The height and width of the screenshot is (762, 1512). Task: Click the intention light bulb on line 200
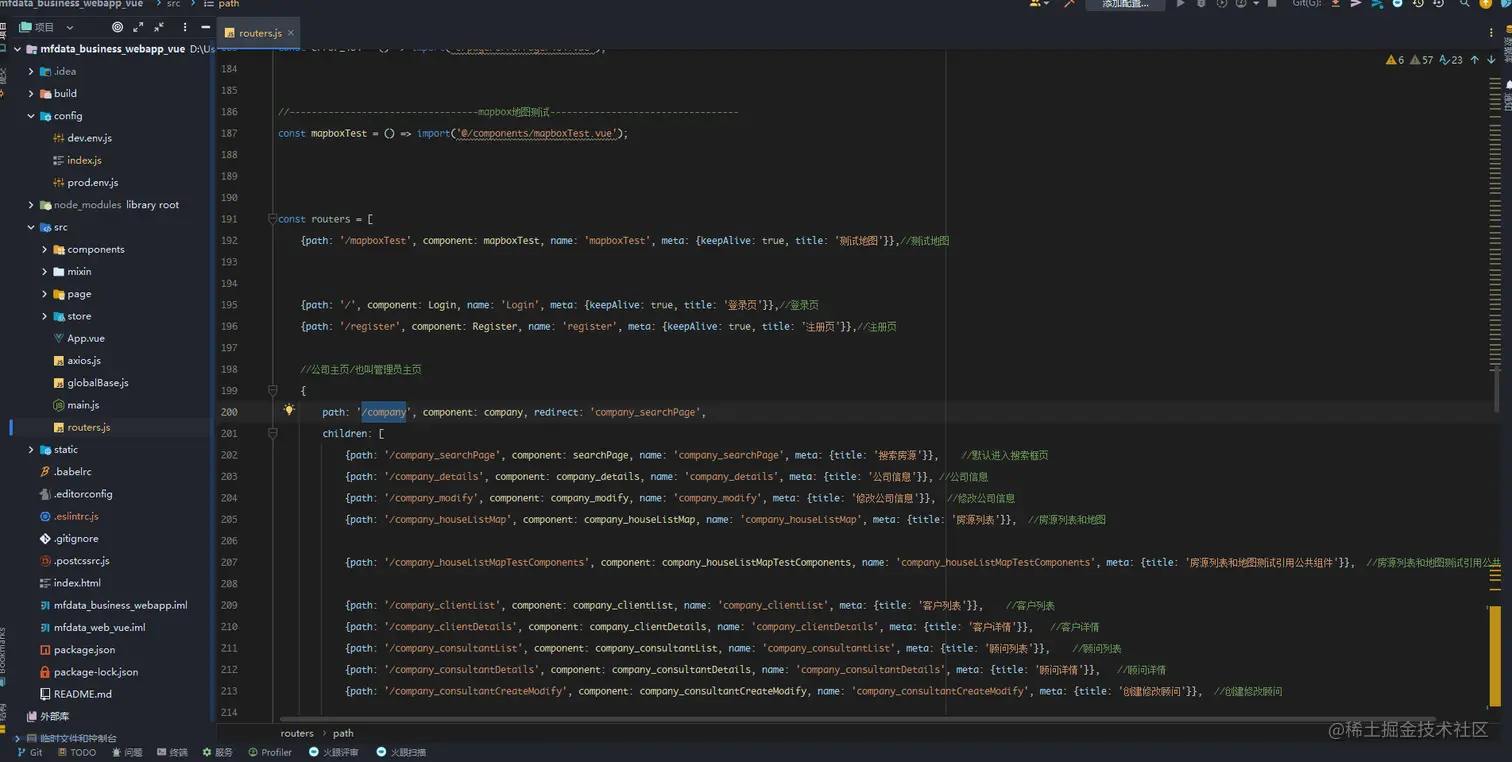click(x=288, y=410)
